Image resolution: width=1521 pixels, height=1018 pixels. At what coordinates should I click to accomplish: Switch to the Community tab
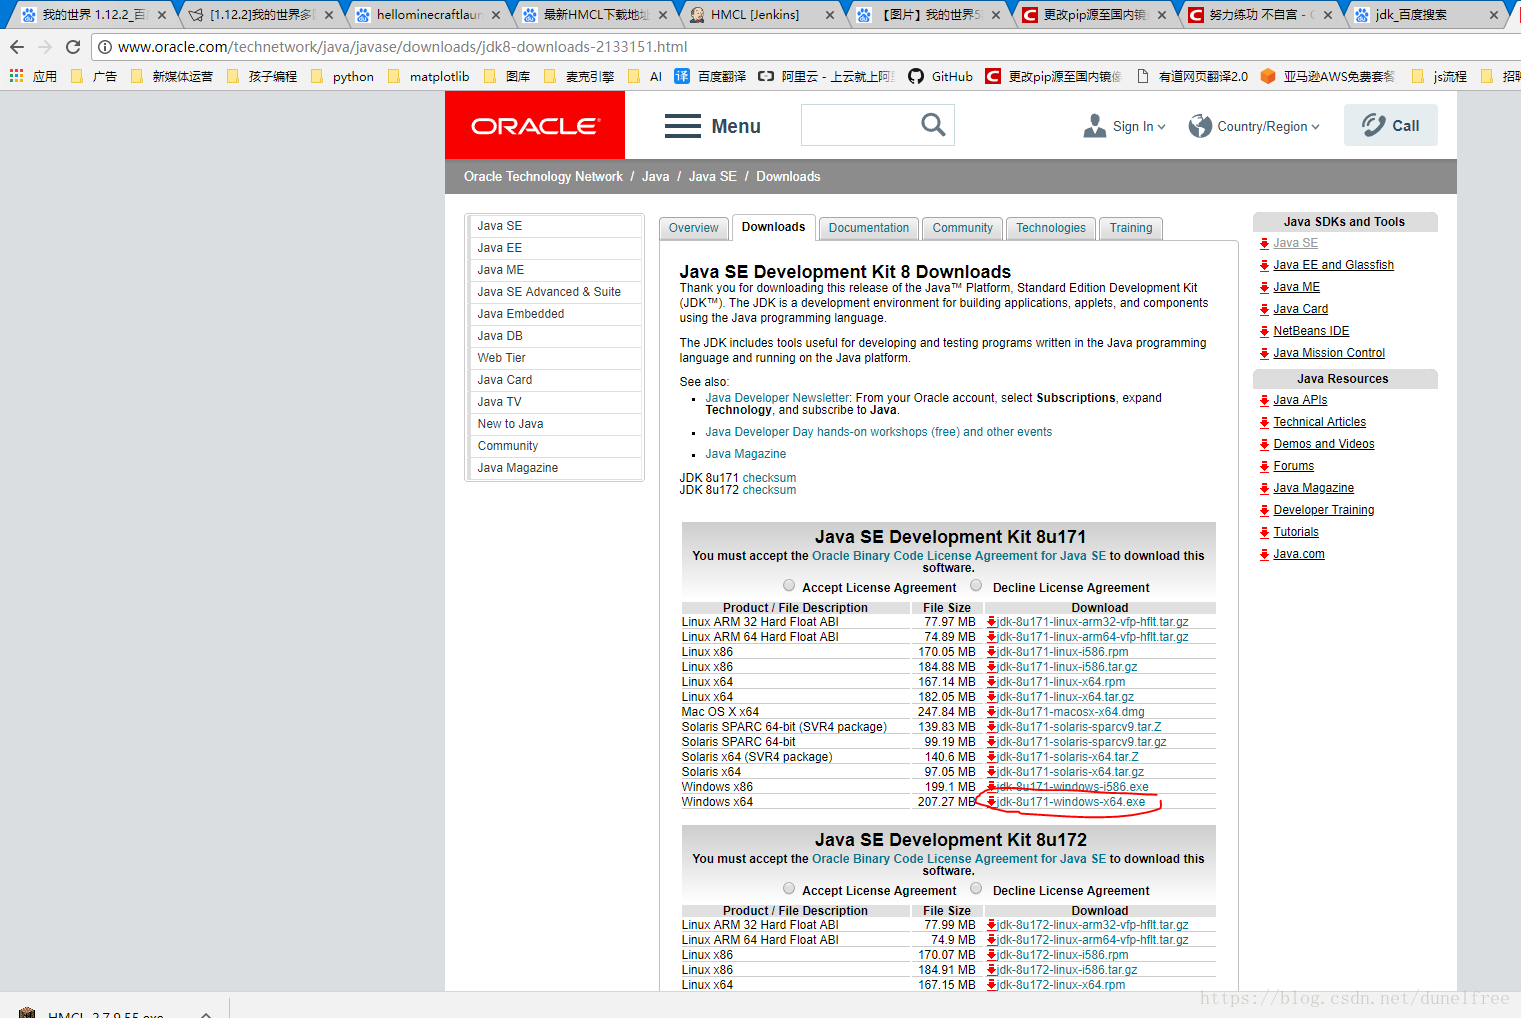(x=962, y=228)
